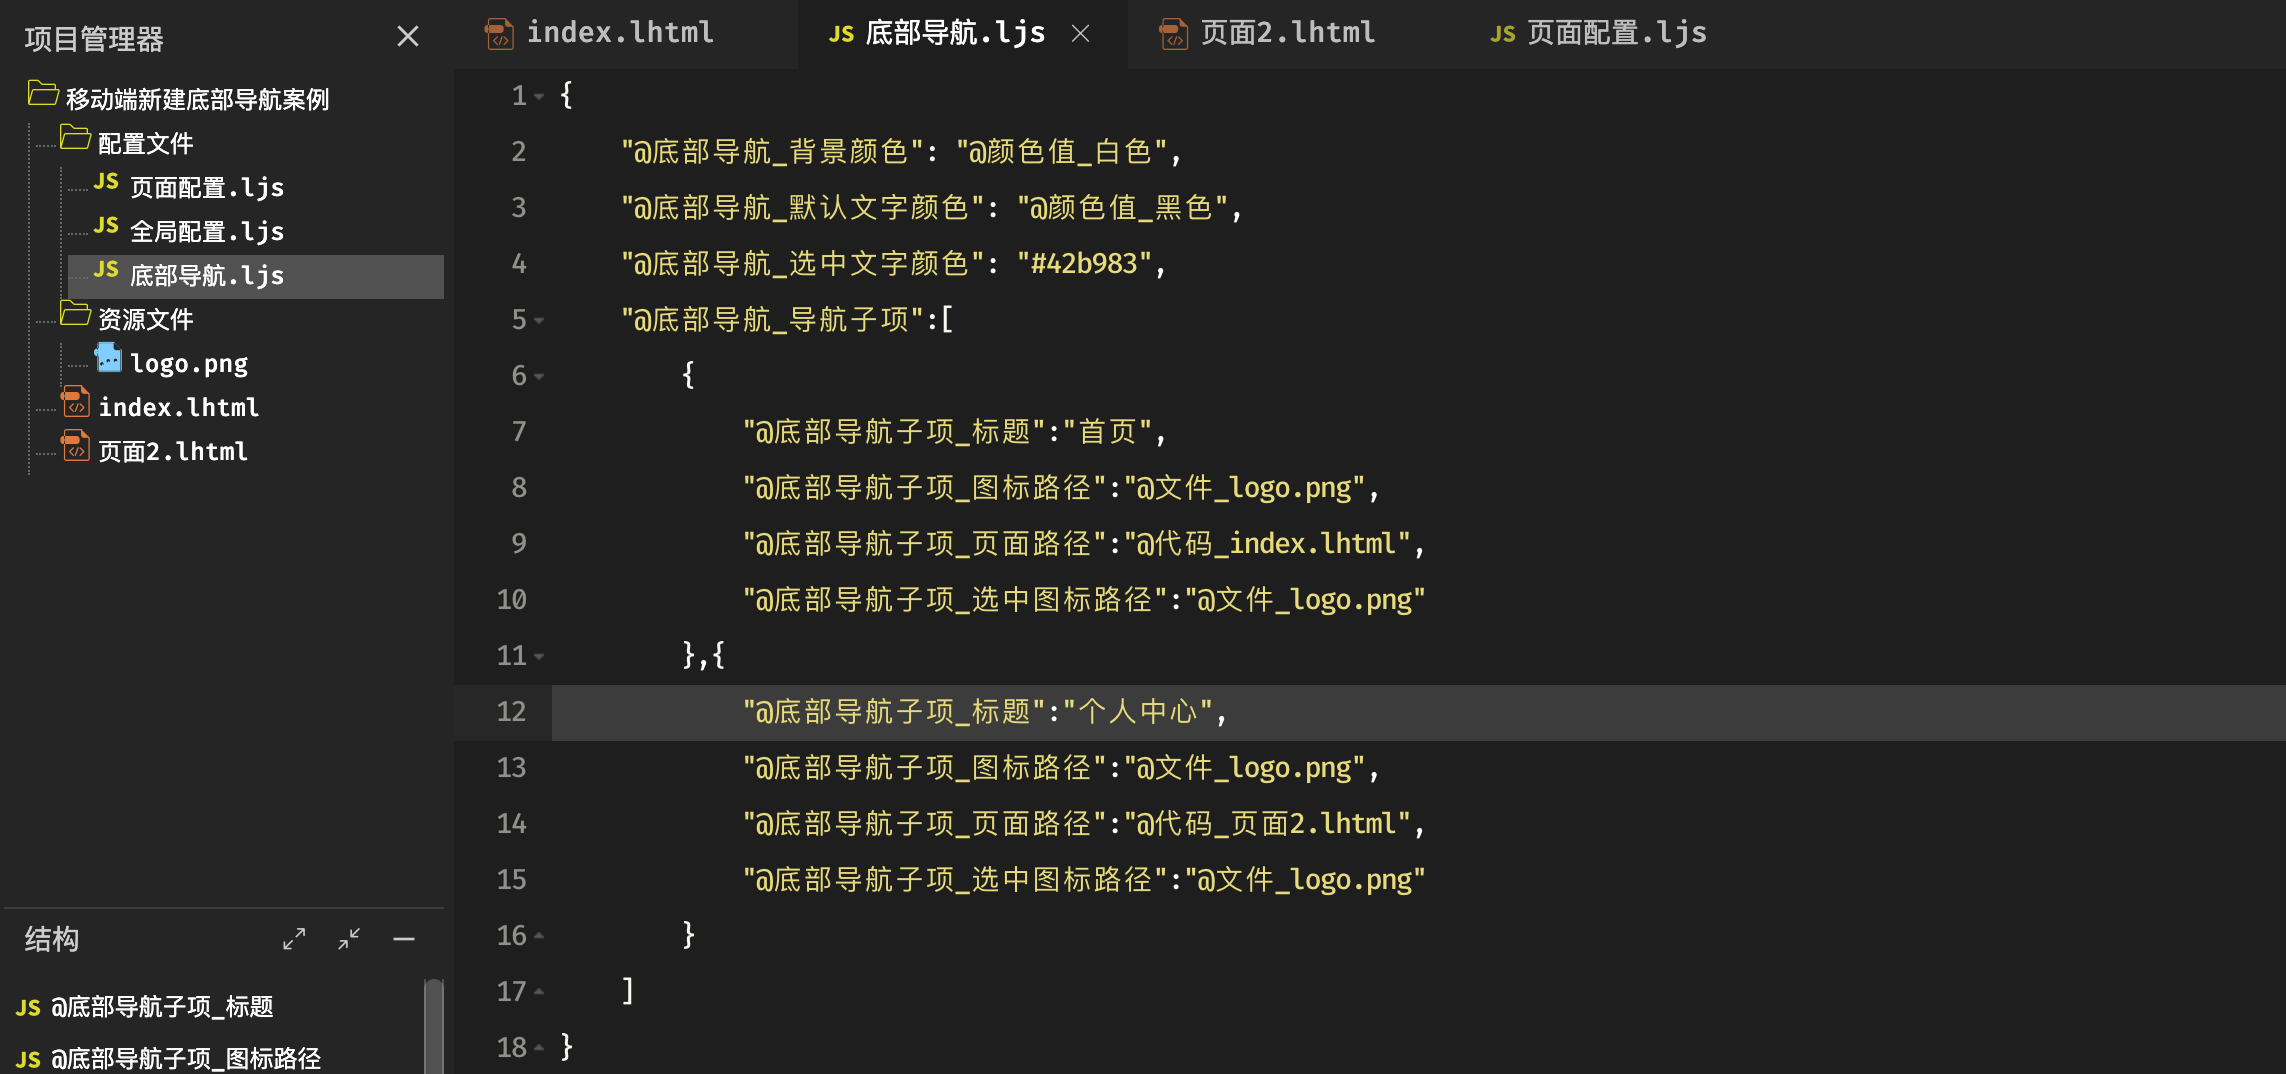Click the 结构 panel scrollbar
Screen dimensions: 2286x1074
click(x=434, y=1026)
